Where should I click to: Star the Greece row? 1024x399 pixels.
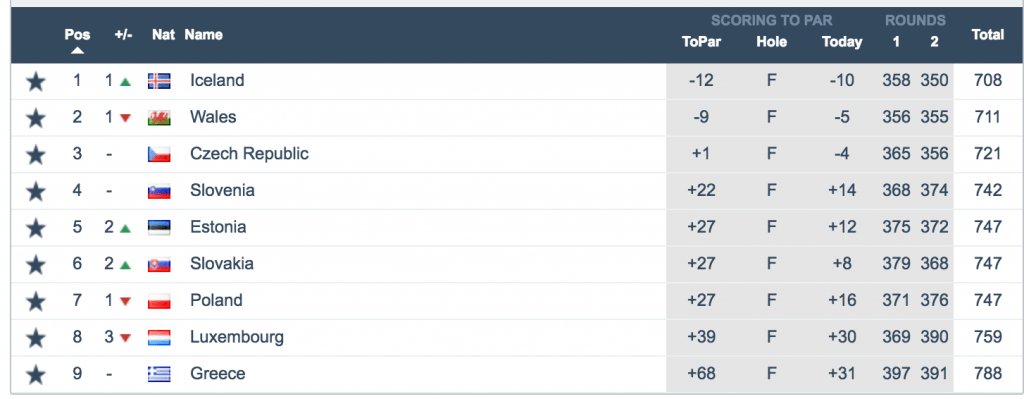(x=36, y=375)
